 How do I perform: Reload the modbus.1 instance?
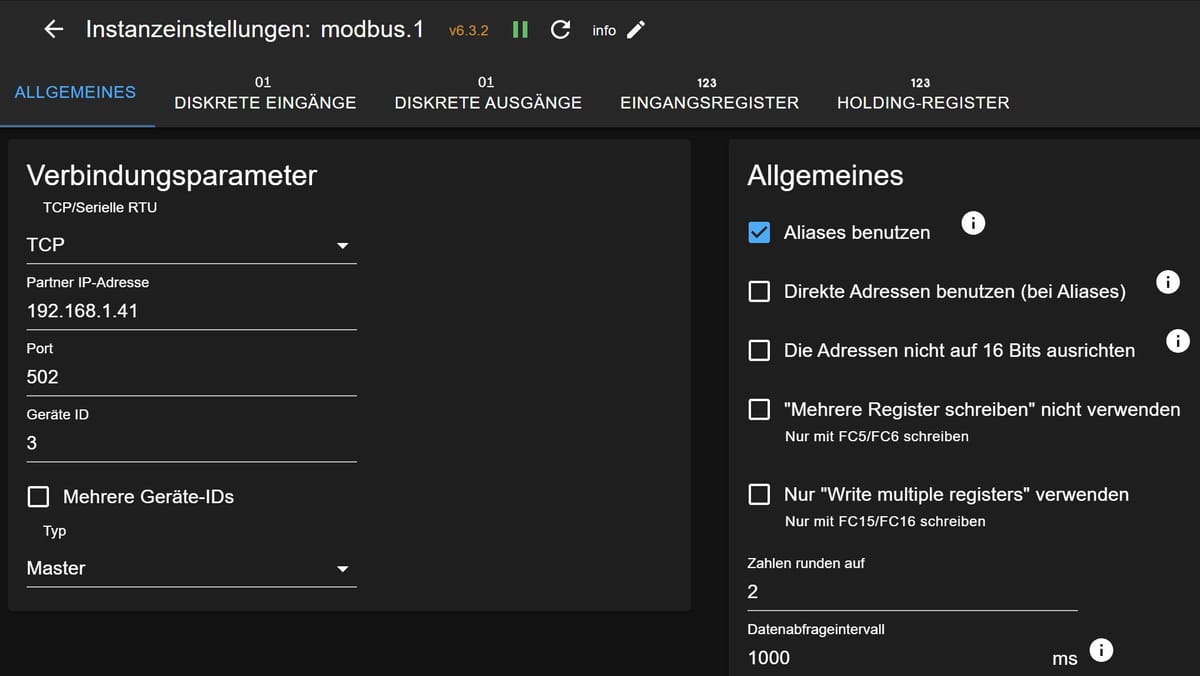point(560,29)
